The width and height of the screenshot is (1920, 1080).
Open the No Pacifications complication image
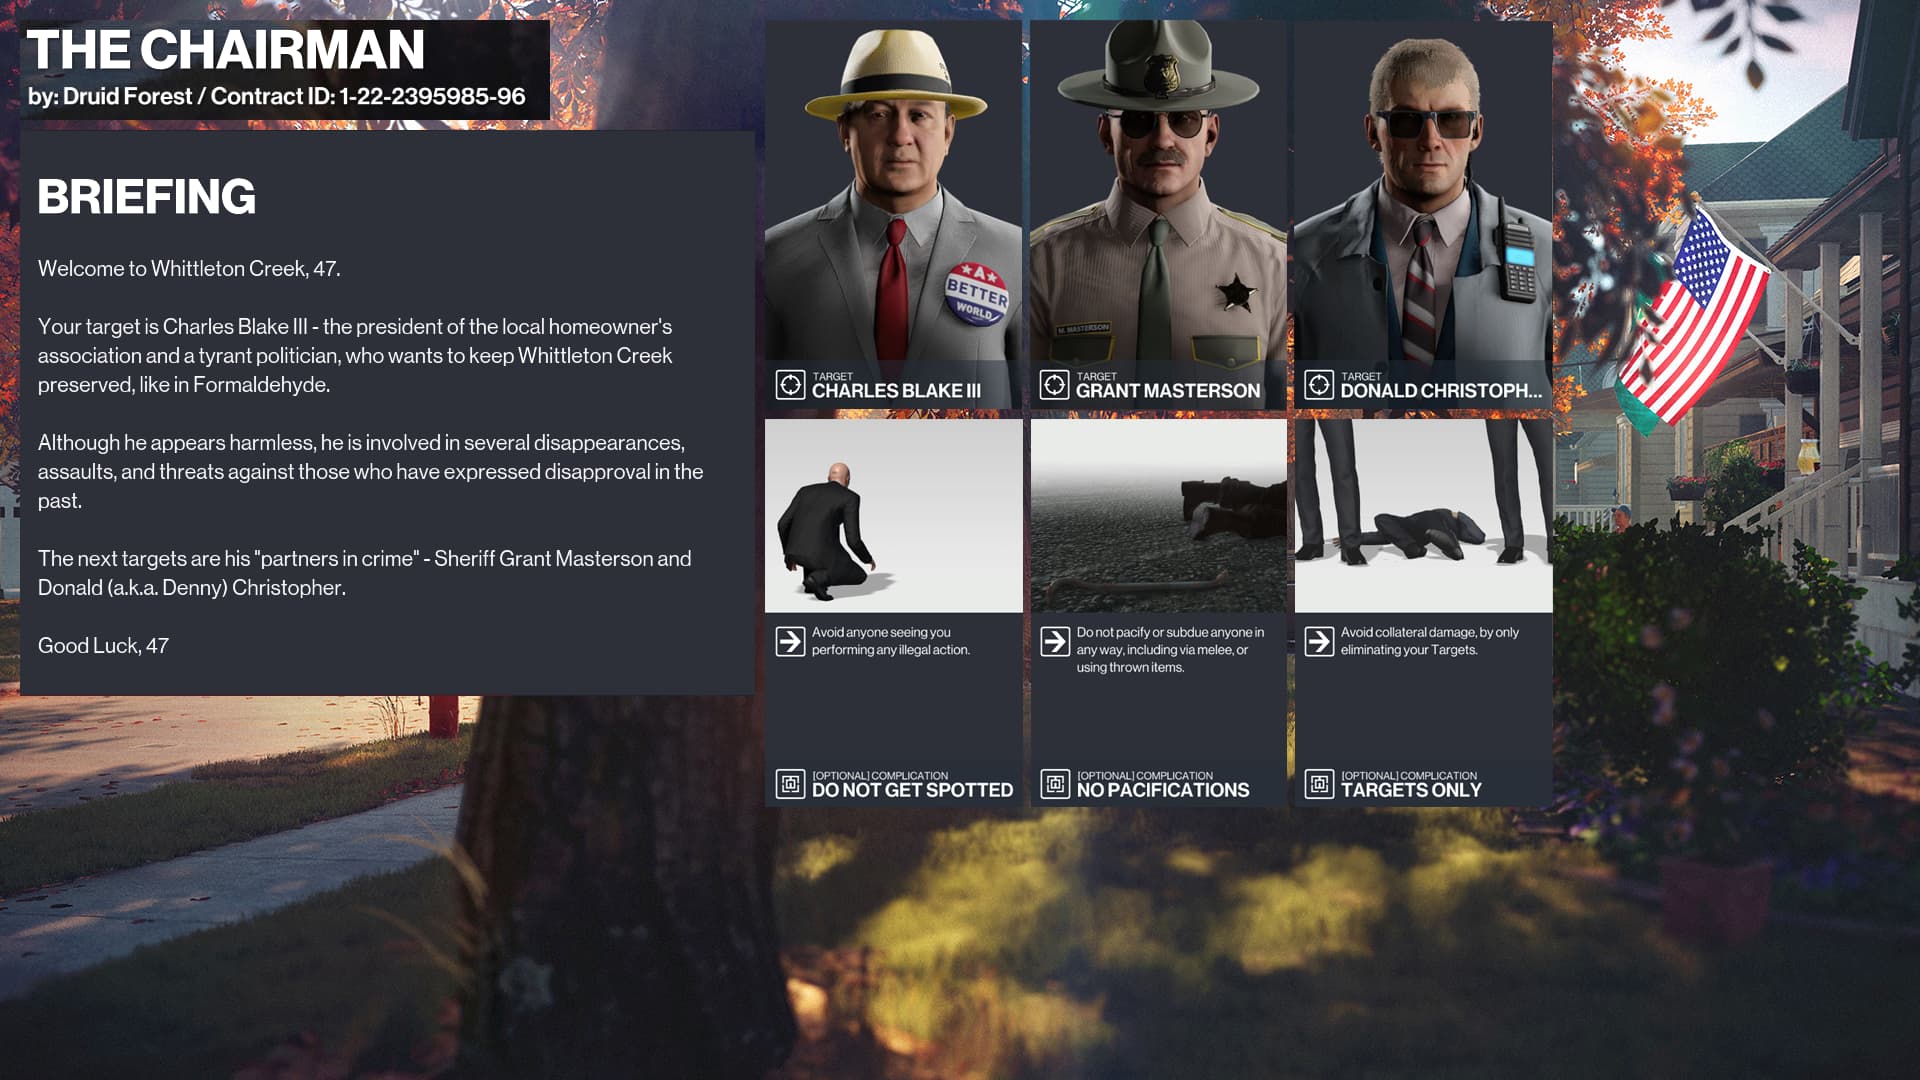[x=1158, y=516]
